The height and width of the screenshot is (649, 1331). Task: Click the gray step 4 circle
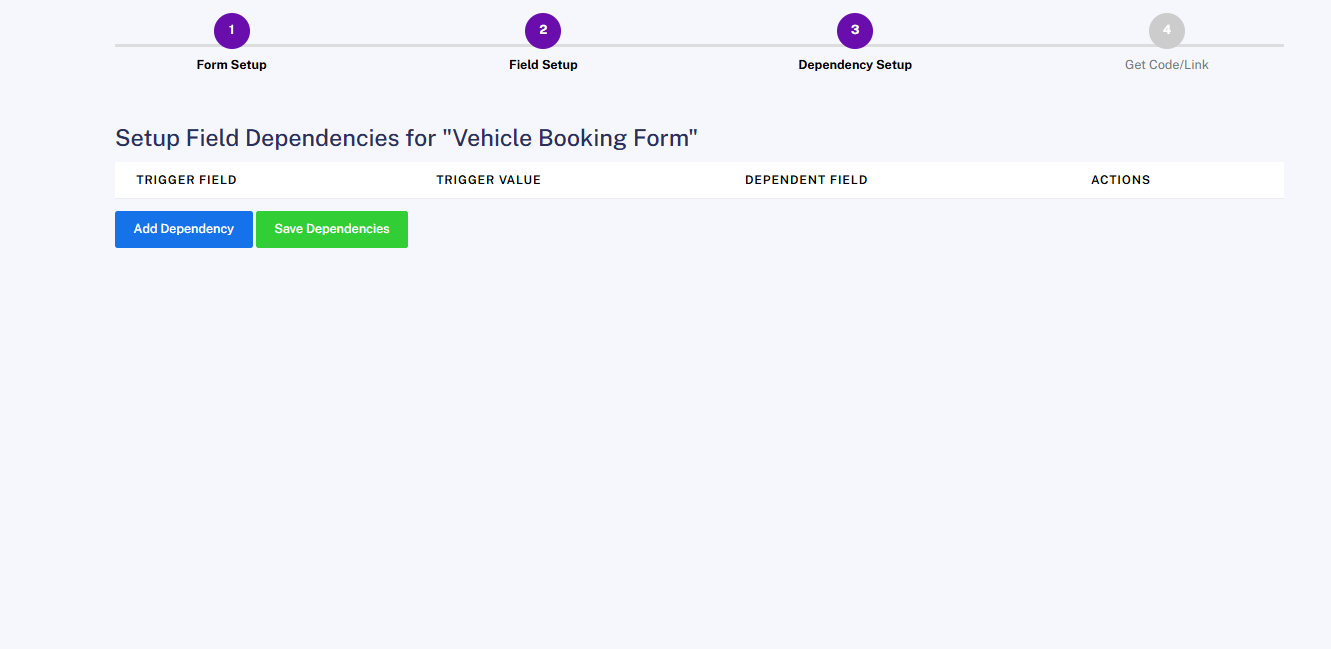(x=1166, y=30)
